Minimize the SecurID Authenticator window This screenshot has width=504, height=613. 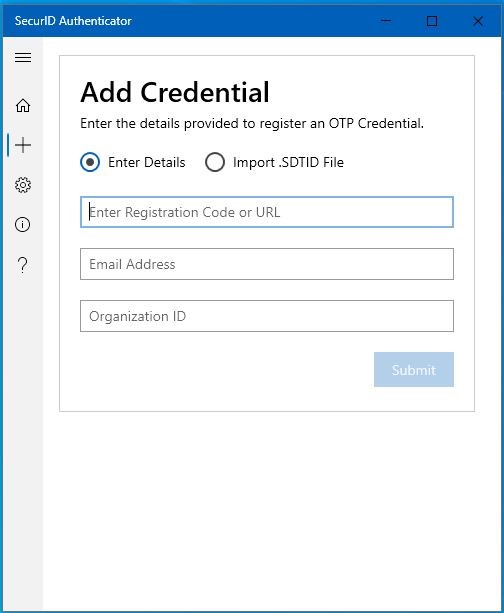(x=386, y=21)
